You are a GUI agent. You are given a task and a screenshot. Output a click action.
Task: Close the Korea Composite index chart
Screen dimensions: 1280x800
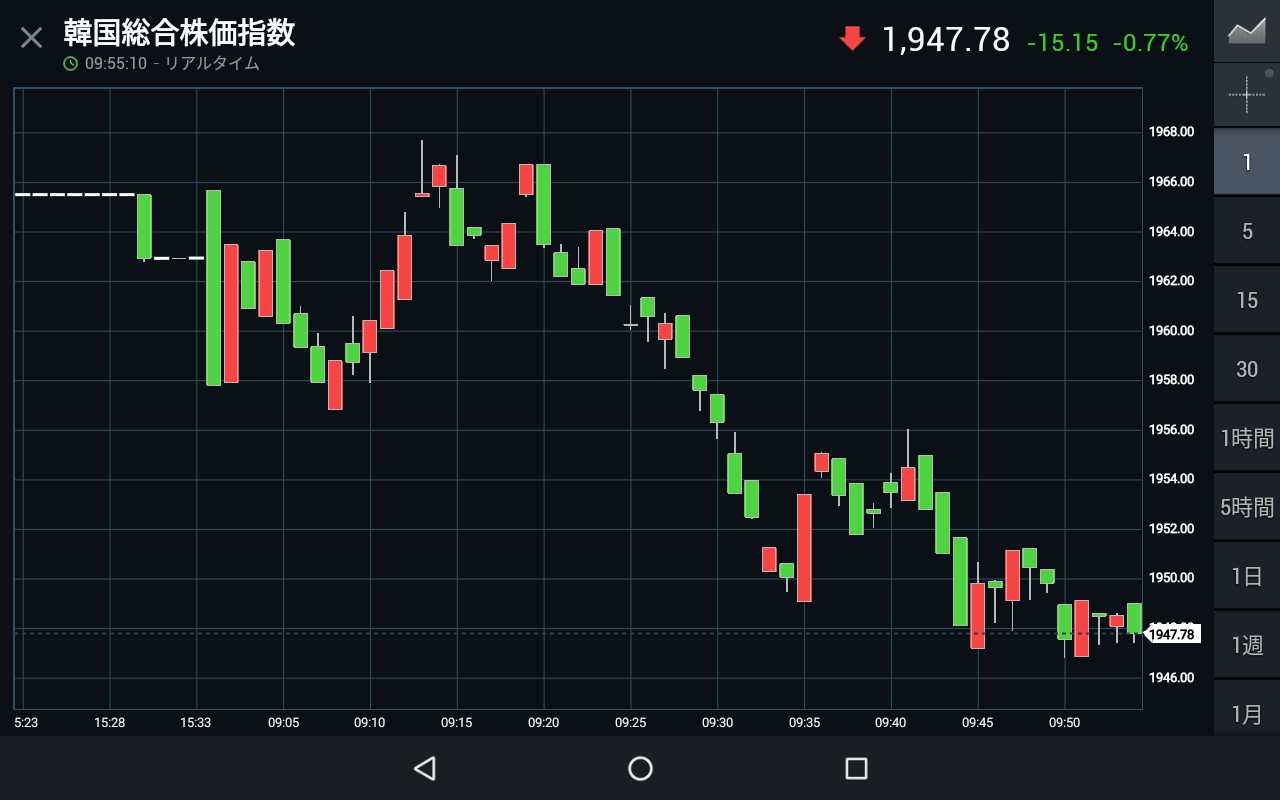(x=32, y=38)
